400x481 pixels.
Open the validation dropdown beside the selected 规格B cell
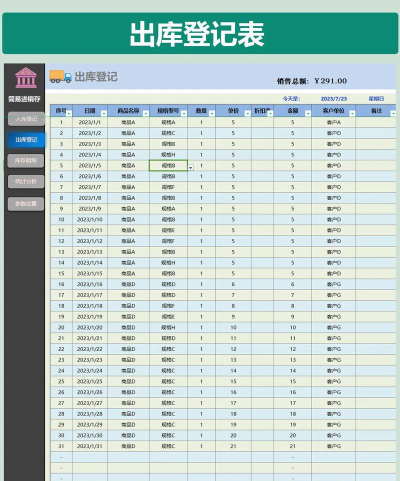[x=191, y=168]
